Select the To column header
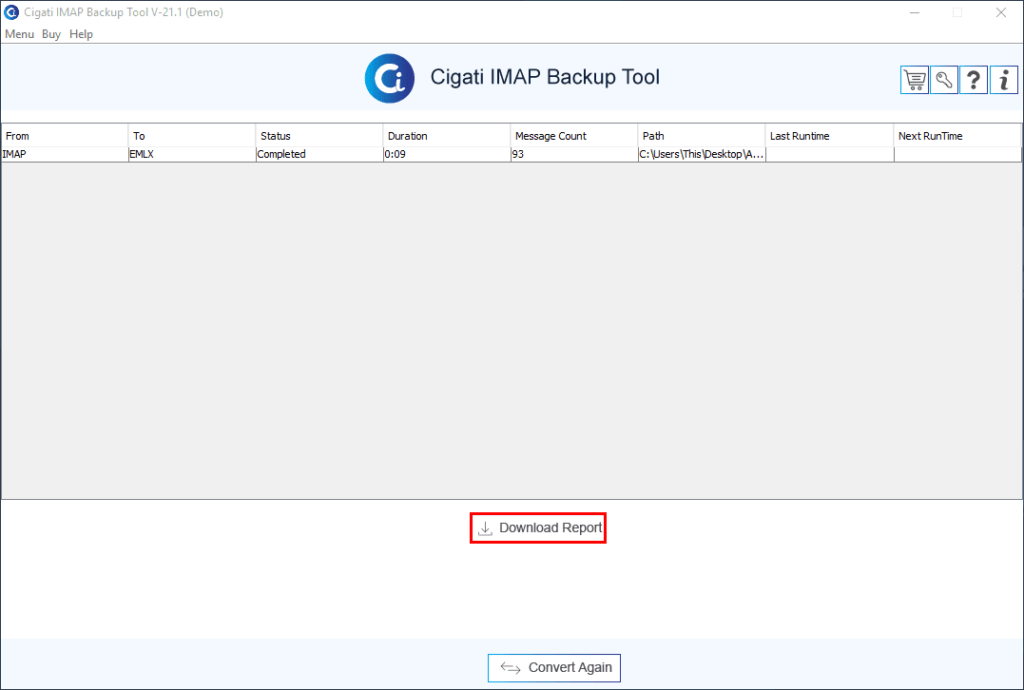The height and width of the screenshot is (690, 1024). tap(192, 136)
